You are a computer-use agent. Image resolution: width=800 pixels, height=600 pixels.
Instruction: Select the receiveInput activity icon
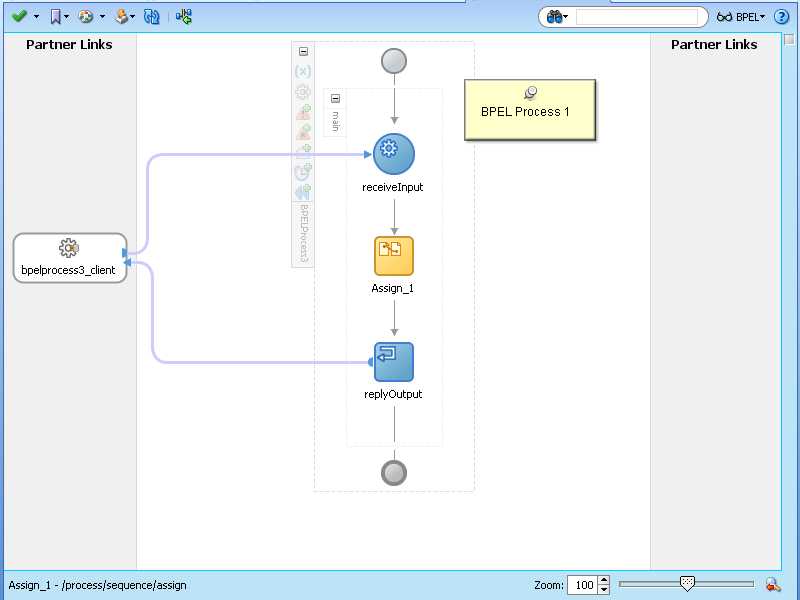(x=393, y=152)
